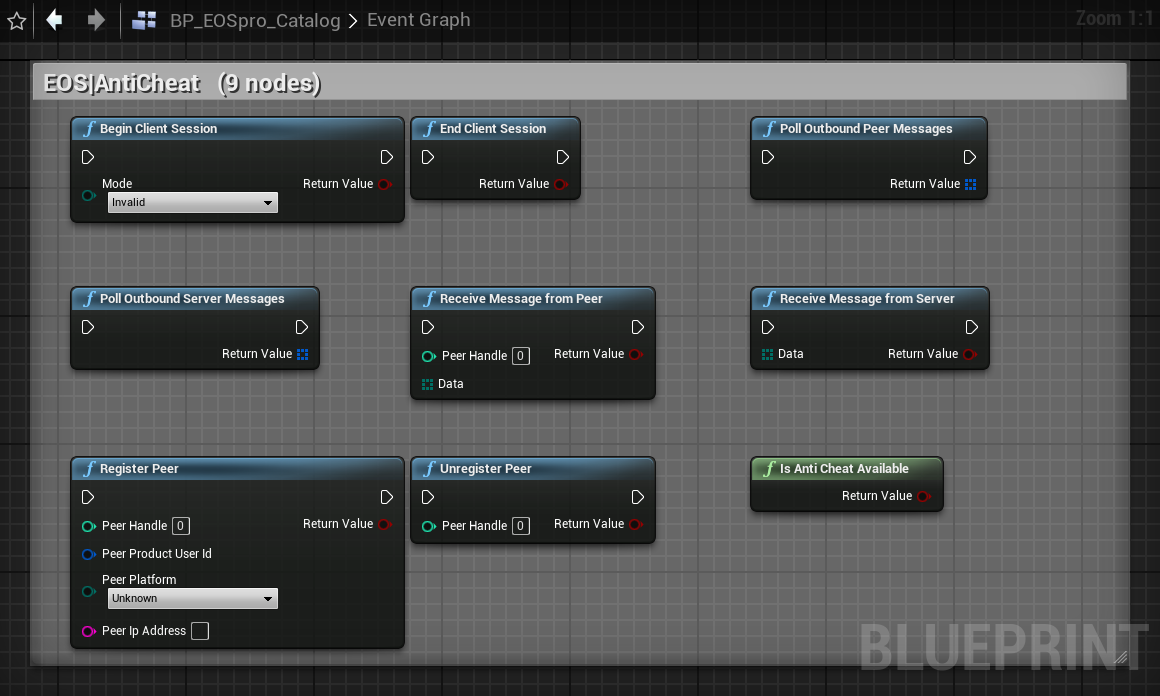Click Unregister Peer's Peer Handle pin
Image resolution: width=1160 pixels, height=696 pixels.
point(429,526)
